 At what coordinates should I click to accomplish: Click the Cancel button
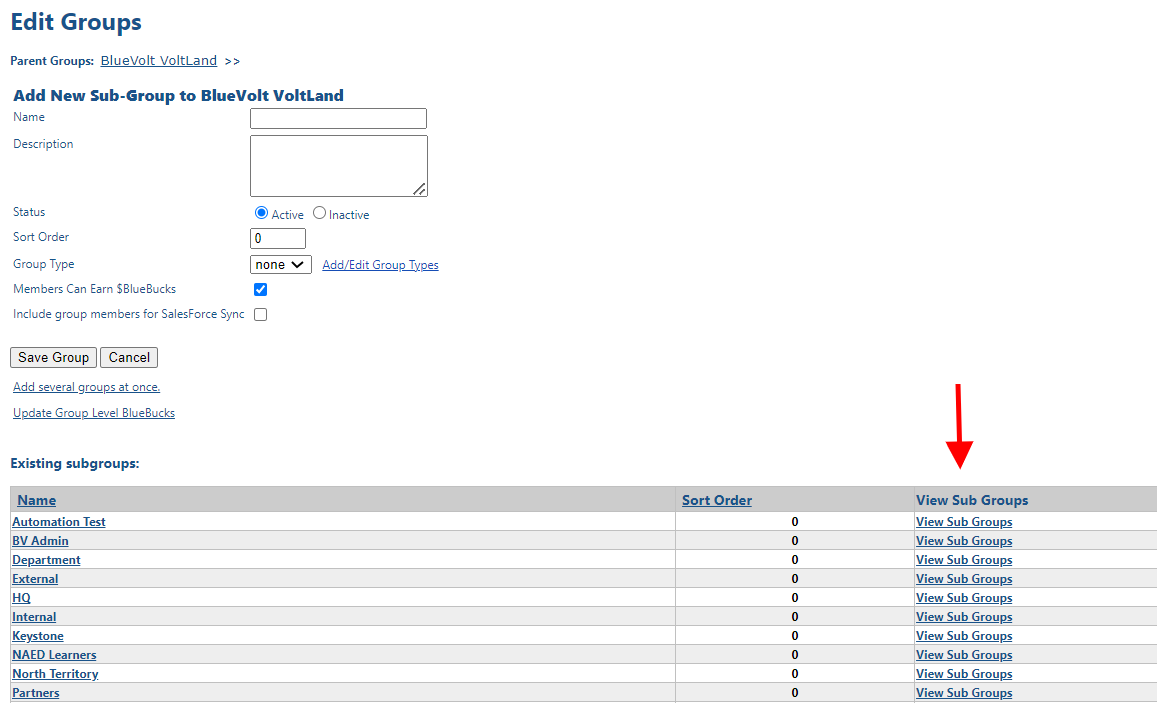[128, 357]
